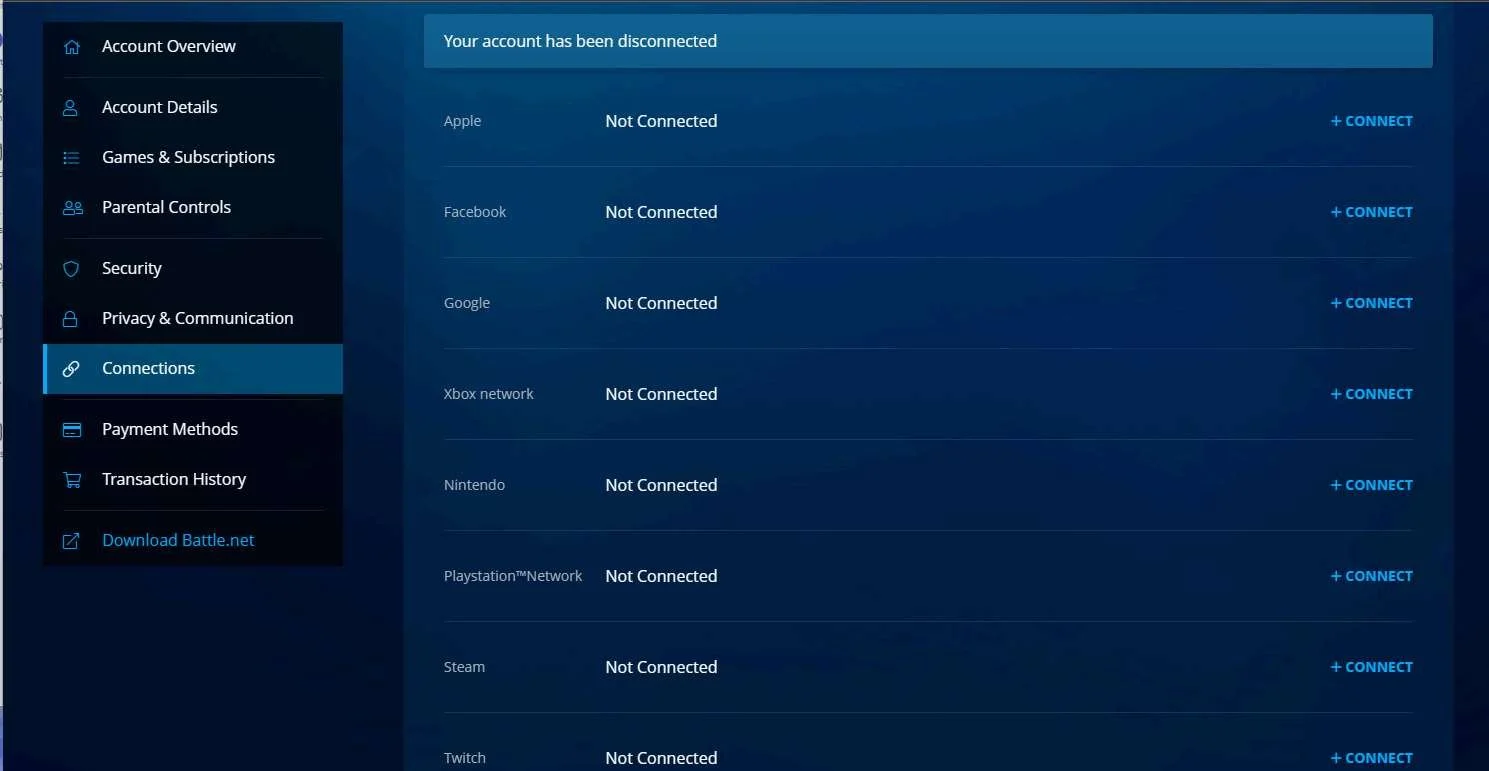
Task: Click Not Connected status in Xbox network row
Action: pyautogui.click(x=661, y=394)
